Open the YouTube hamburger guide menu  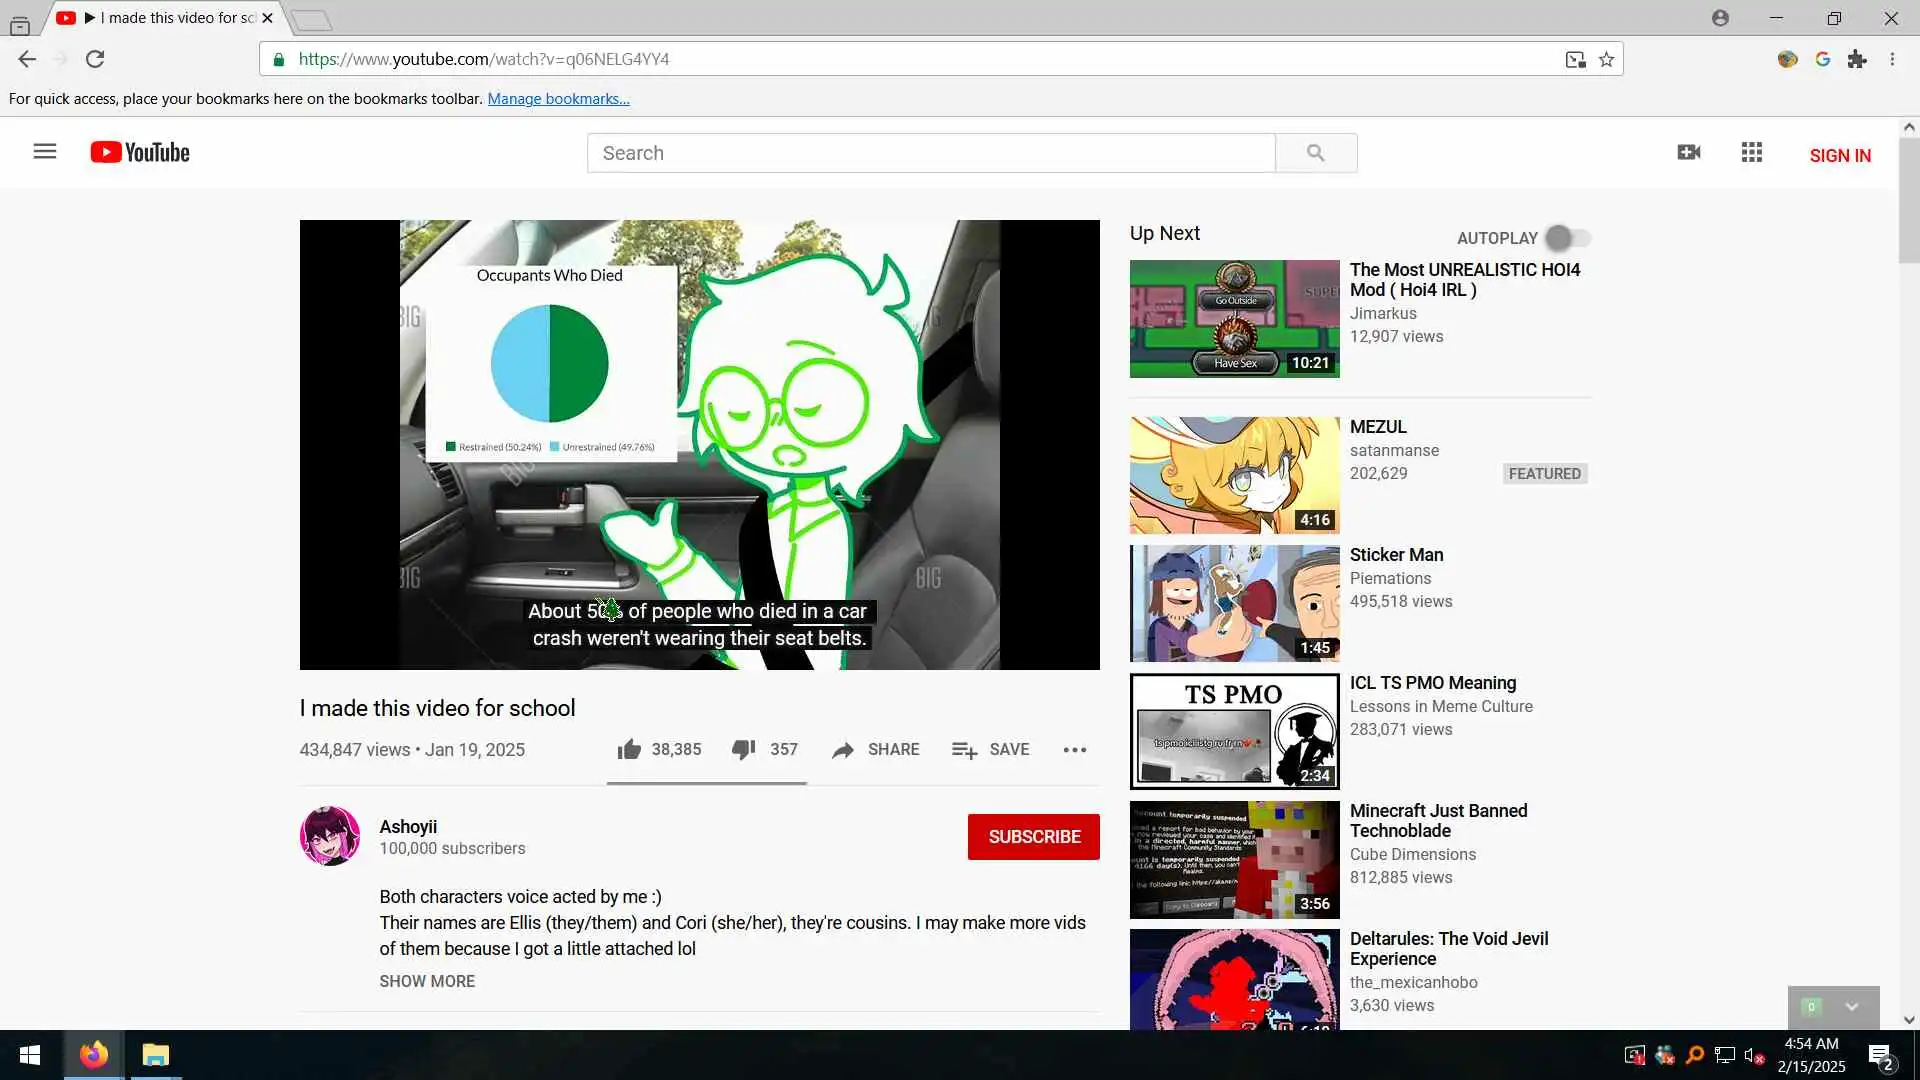coord(45,152)
